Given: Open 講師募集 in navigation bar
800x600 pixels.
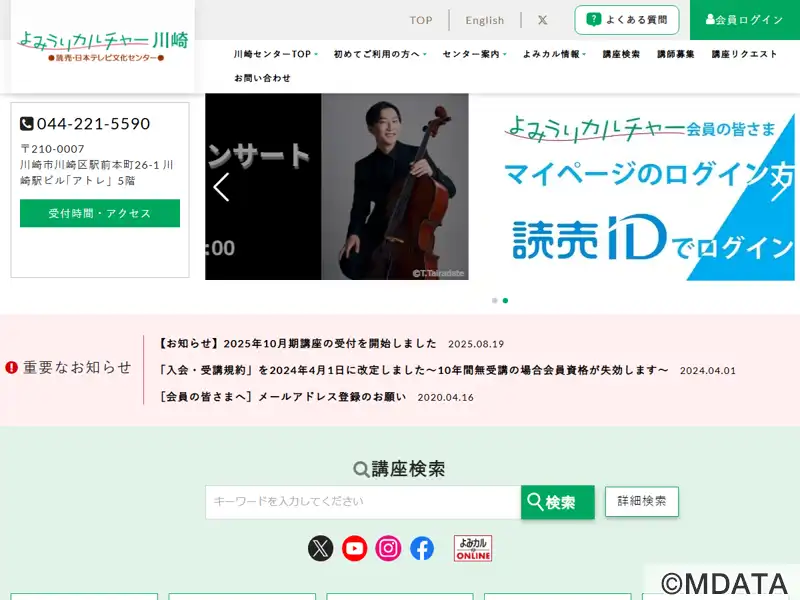Looking at the screenshot, I should point(676,54).
